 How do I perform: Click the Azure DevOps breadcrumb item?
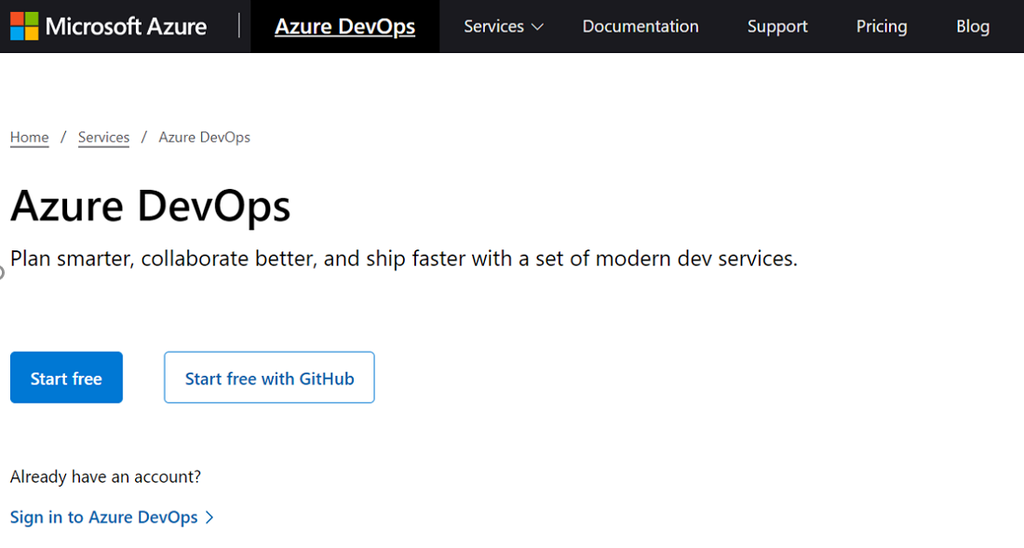(x=204, y=137)
